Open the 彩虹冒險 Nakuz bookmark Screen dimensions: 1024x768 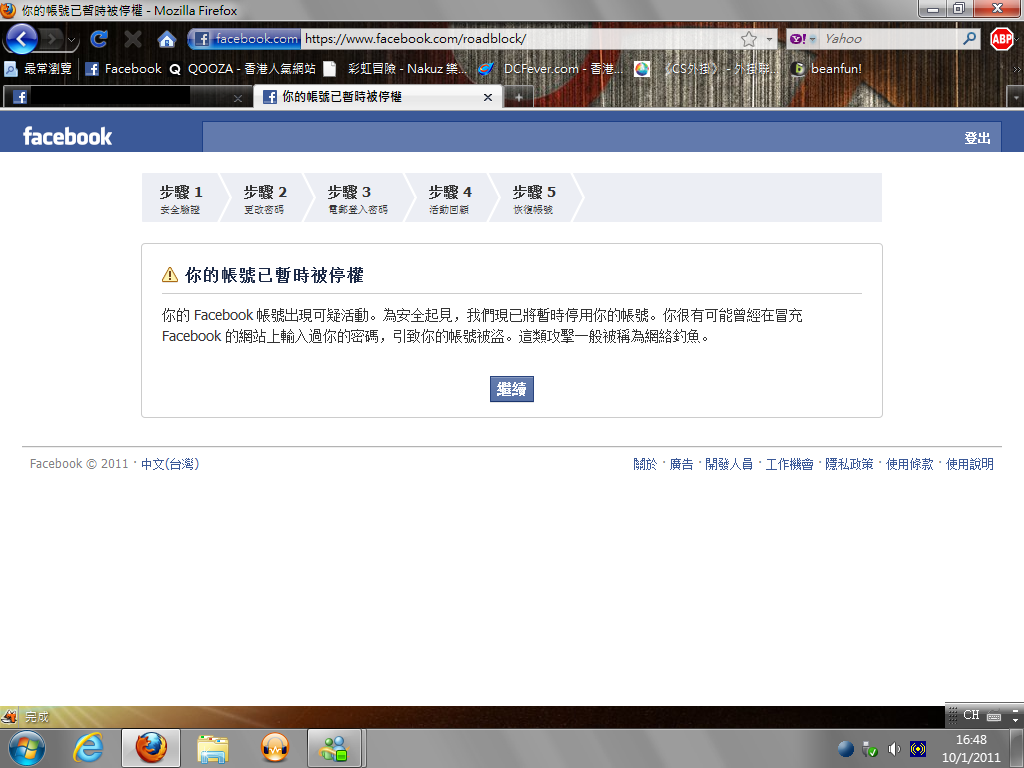[x=395, y=69]
